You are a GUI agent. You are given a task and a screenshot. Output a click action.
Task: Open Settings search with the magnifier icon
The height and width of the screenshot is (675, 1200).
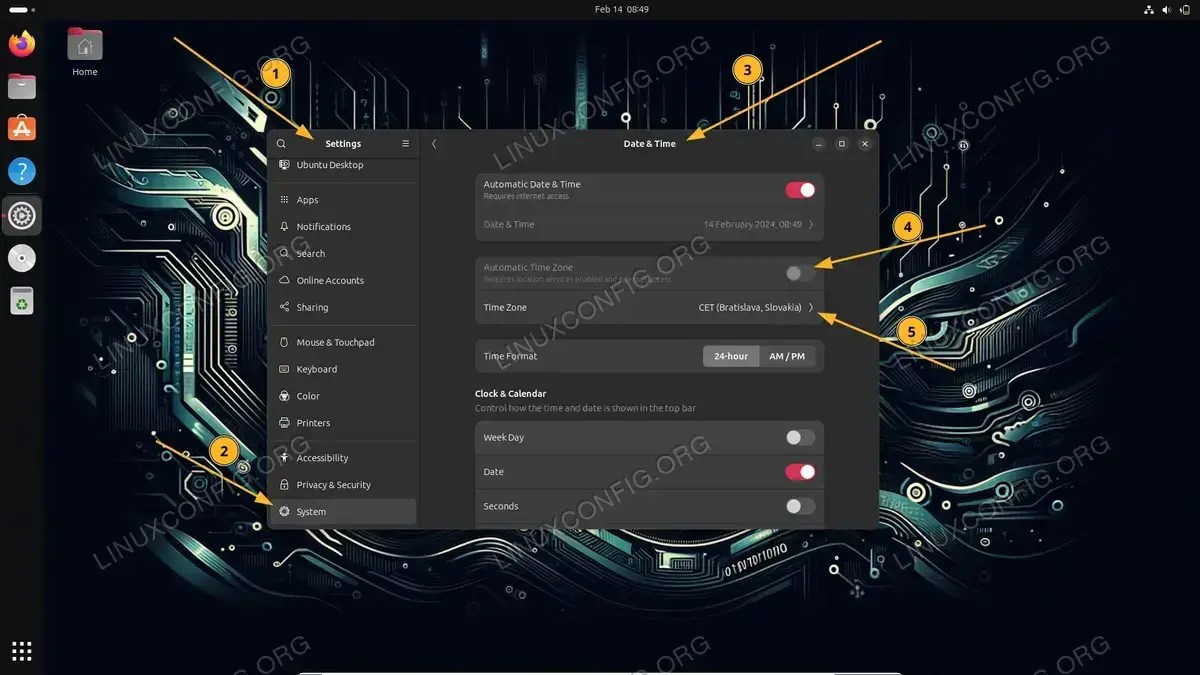click(x=281, y=143)
